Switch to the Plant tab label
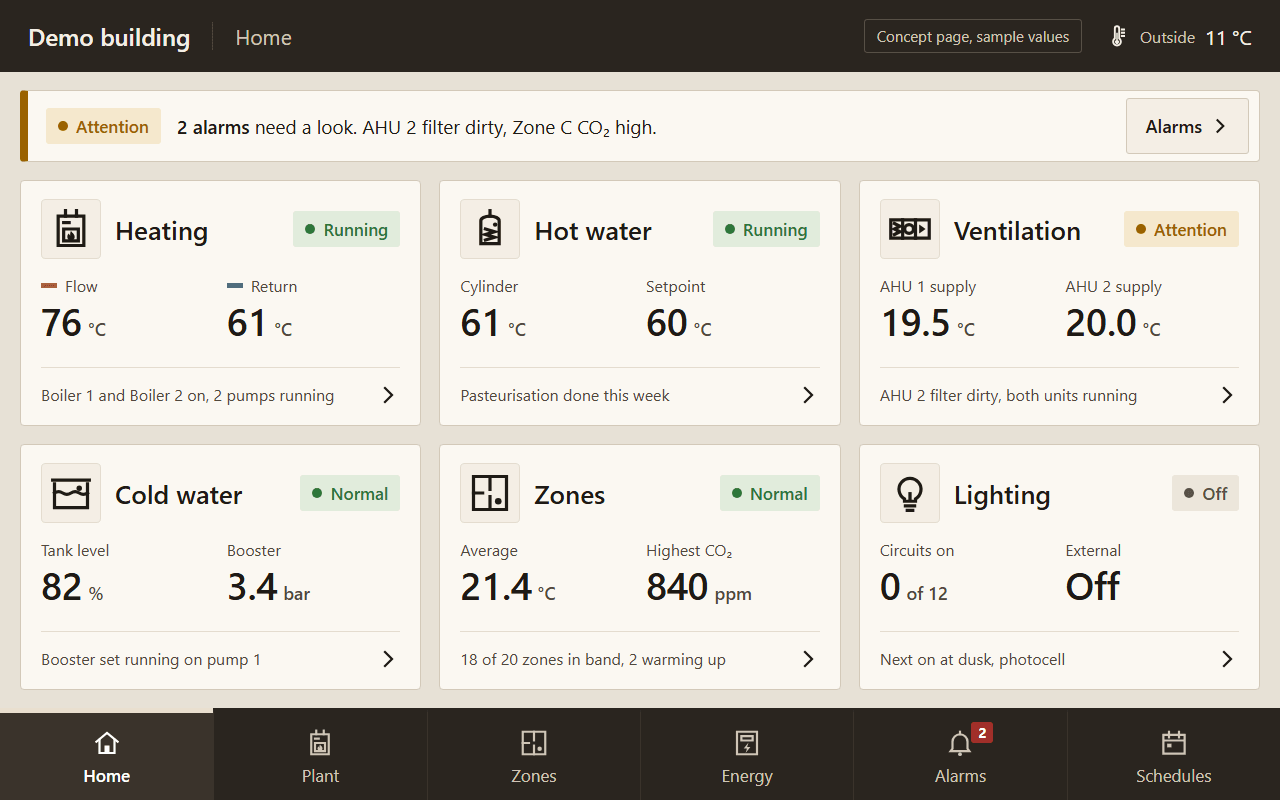 click(320, 776)
